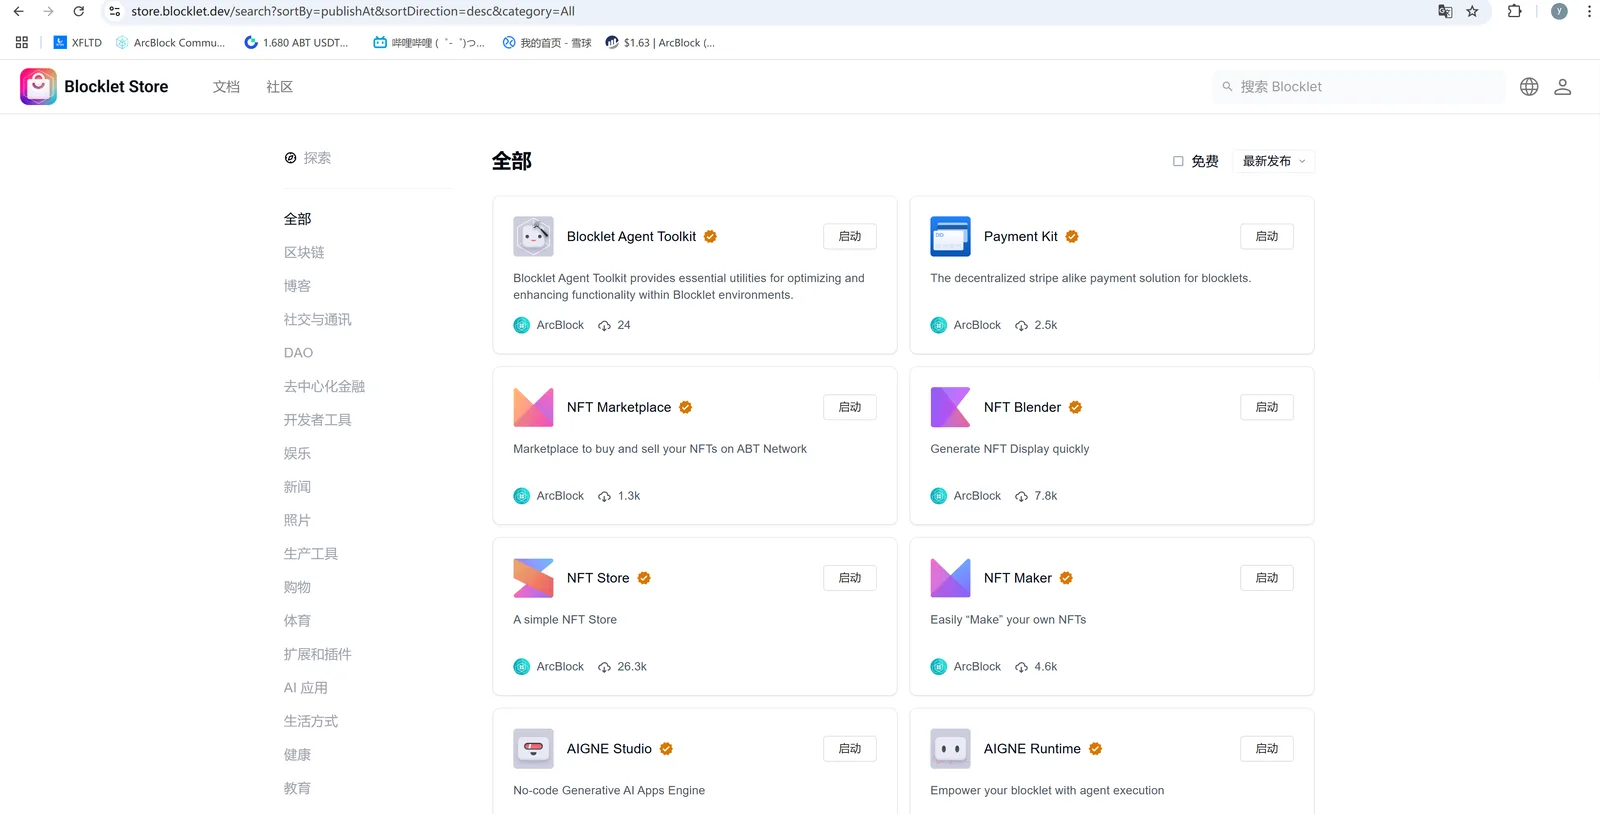Select the 生活方式 category
This screenshot has width=1600, height=814.
[x=311, y=722]
